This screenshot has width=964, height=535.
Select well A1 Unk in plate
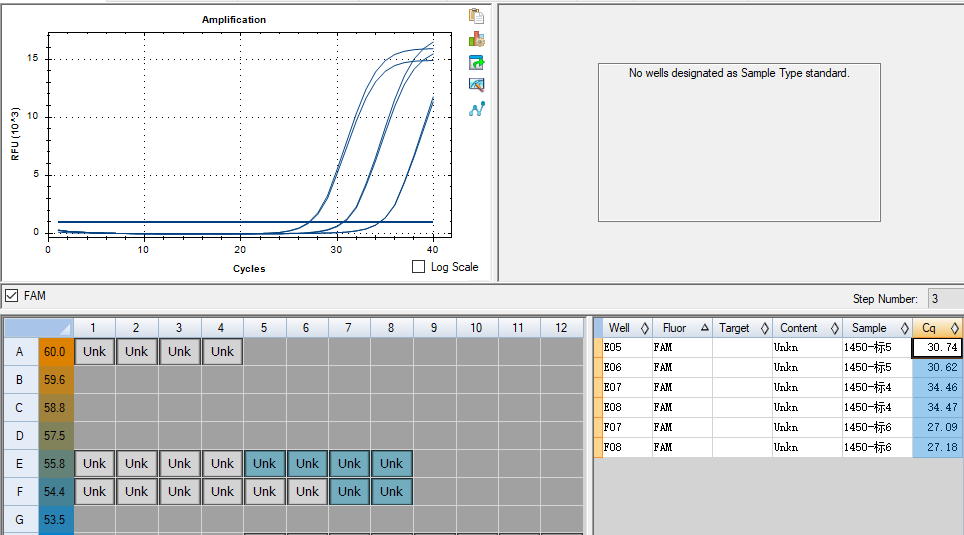(95, 352)
